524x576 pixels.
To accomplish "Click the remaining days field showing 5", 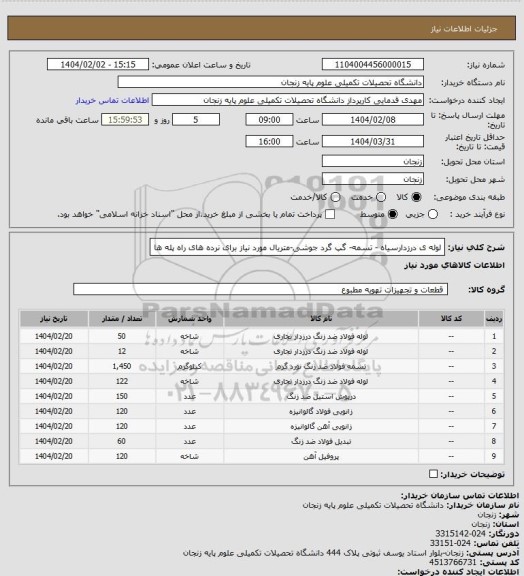I will click(196, 120).
